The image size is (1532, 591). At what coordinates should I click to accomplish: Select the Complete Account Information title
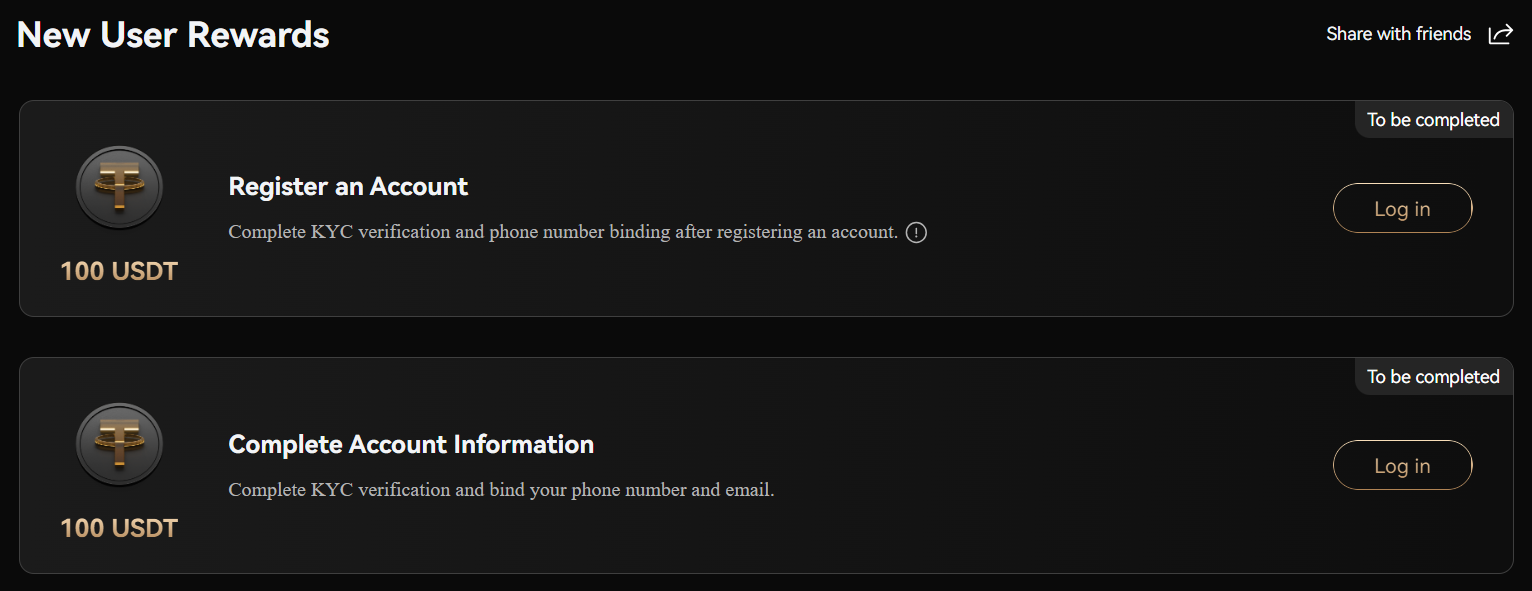pyautogui.click(x=411, y=444)
